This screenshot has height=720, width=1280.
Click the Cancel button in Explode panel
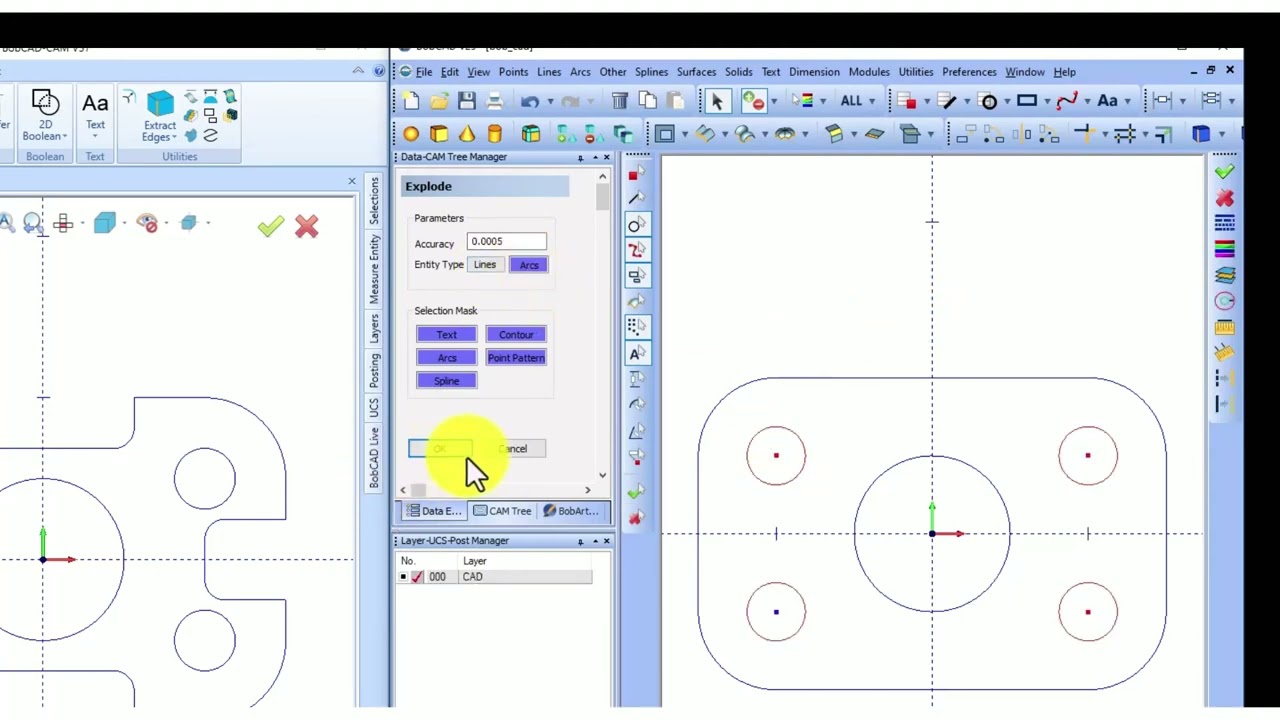(513, 449)
